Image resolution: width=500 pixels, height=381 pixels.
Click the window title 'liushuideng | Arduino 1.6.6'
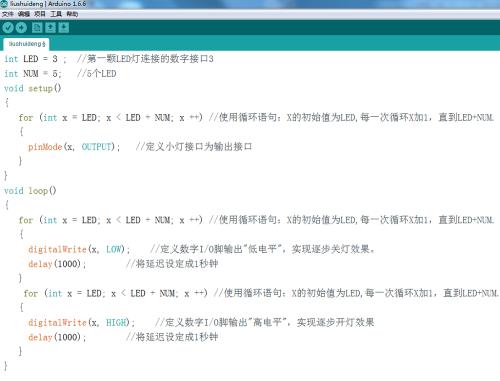[x=48, y=4]
